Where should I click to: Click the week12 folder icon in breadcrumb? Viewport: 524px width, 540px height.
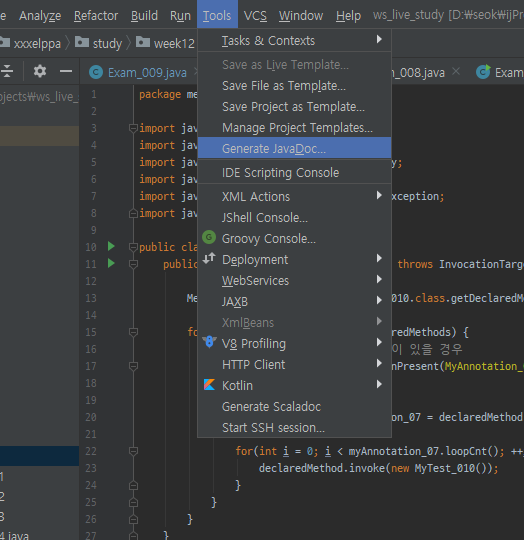(143, 42)
